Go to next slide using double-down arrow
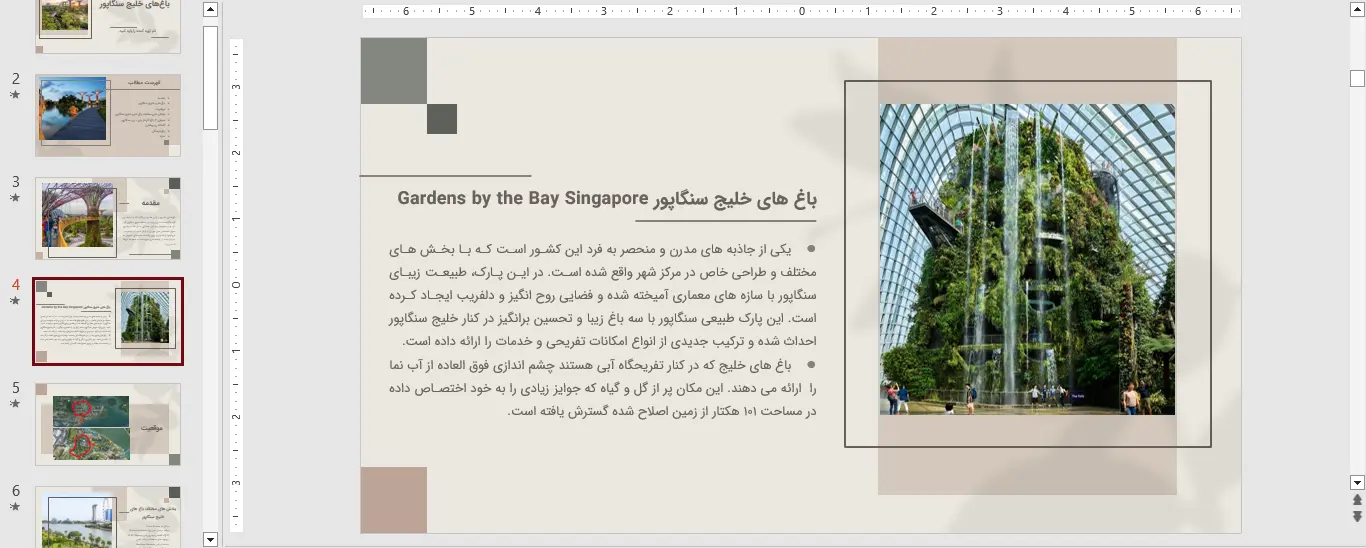 1357,516
